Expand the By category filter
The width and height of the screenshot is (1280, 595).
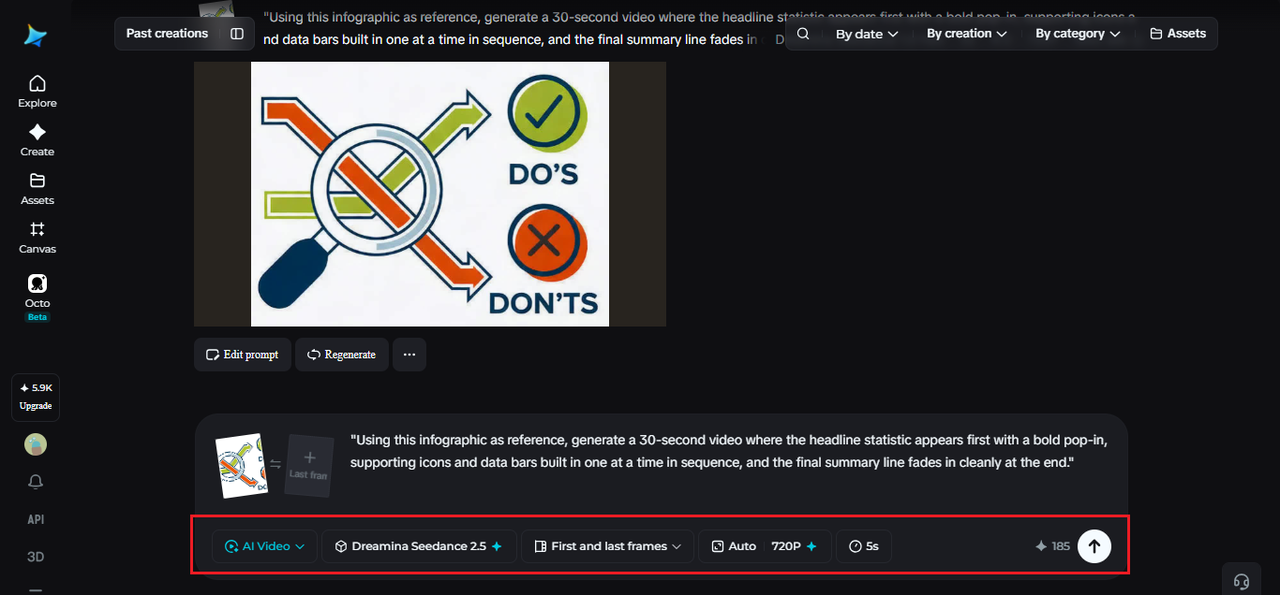click(1078, 33)
